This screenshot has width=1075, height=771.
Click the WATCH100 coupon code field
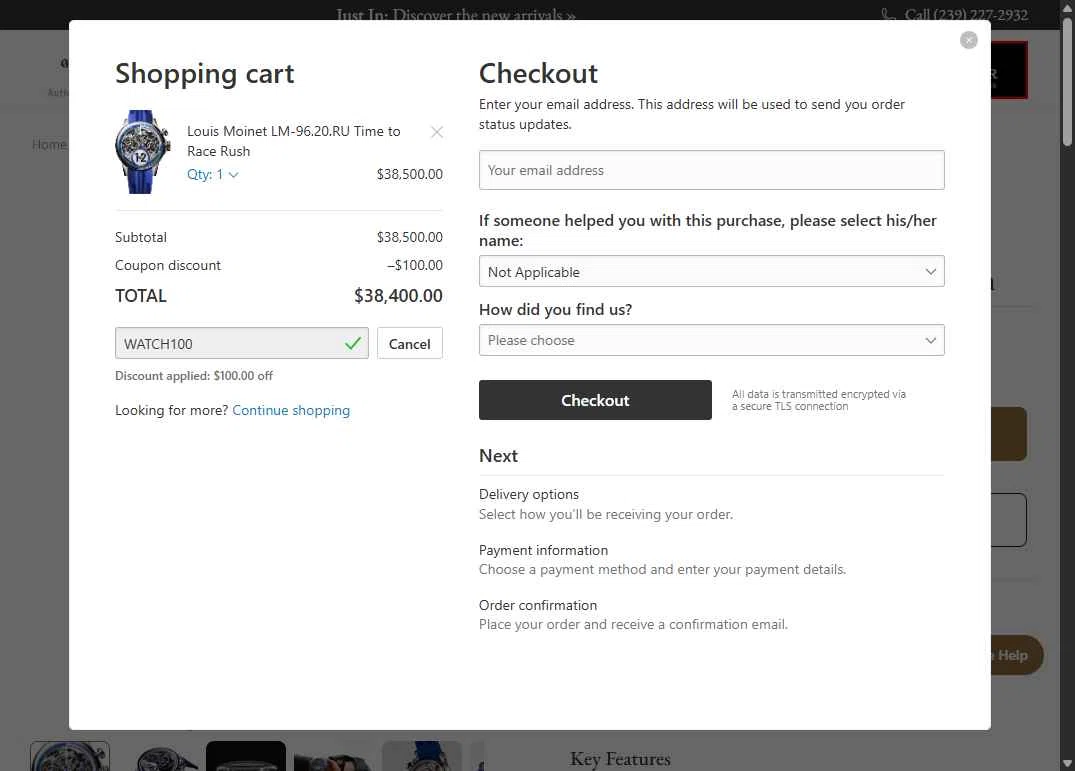[x=241, y=343]
